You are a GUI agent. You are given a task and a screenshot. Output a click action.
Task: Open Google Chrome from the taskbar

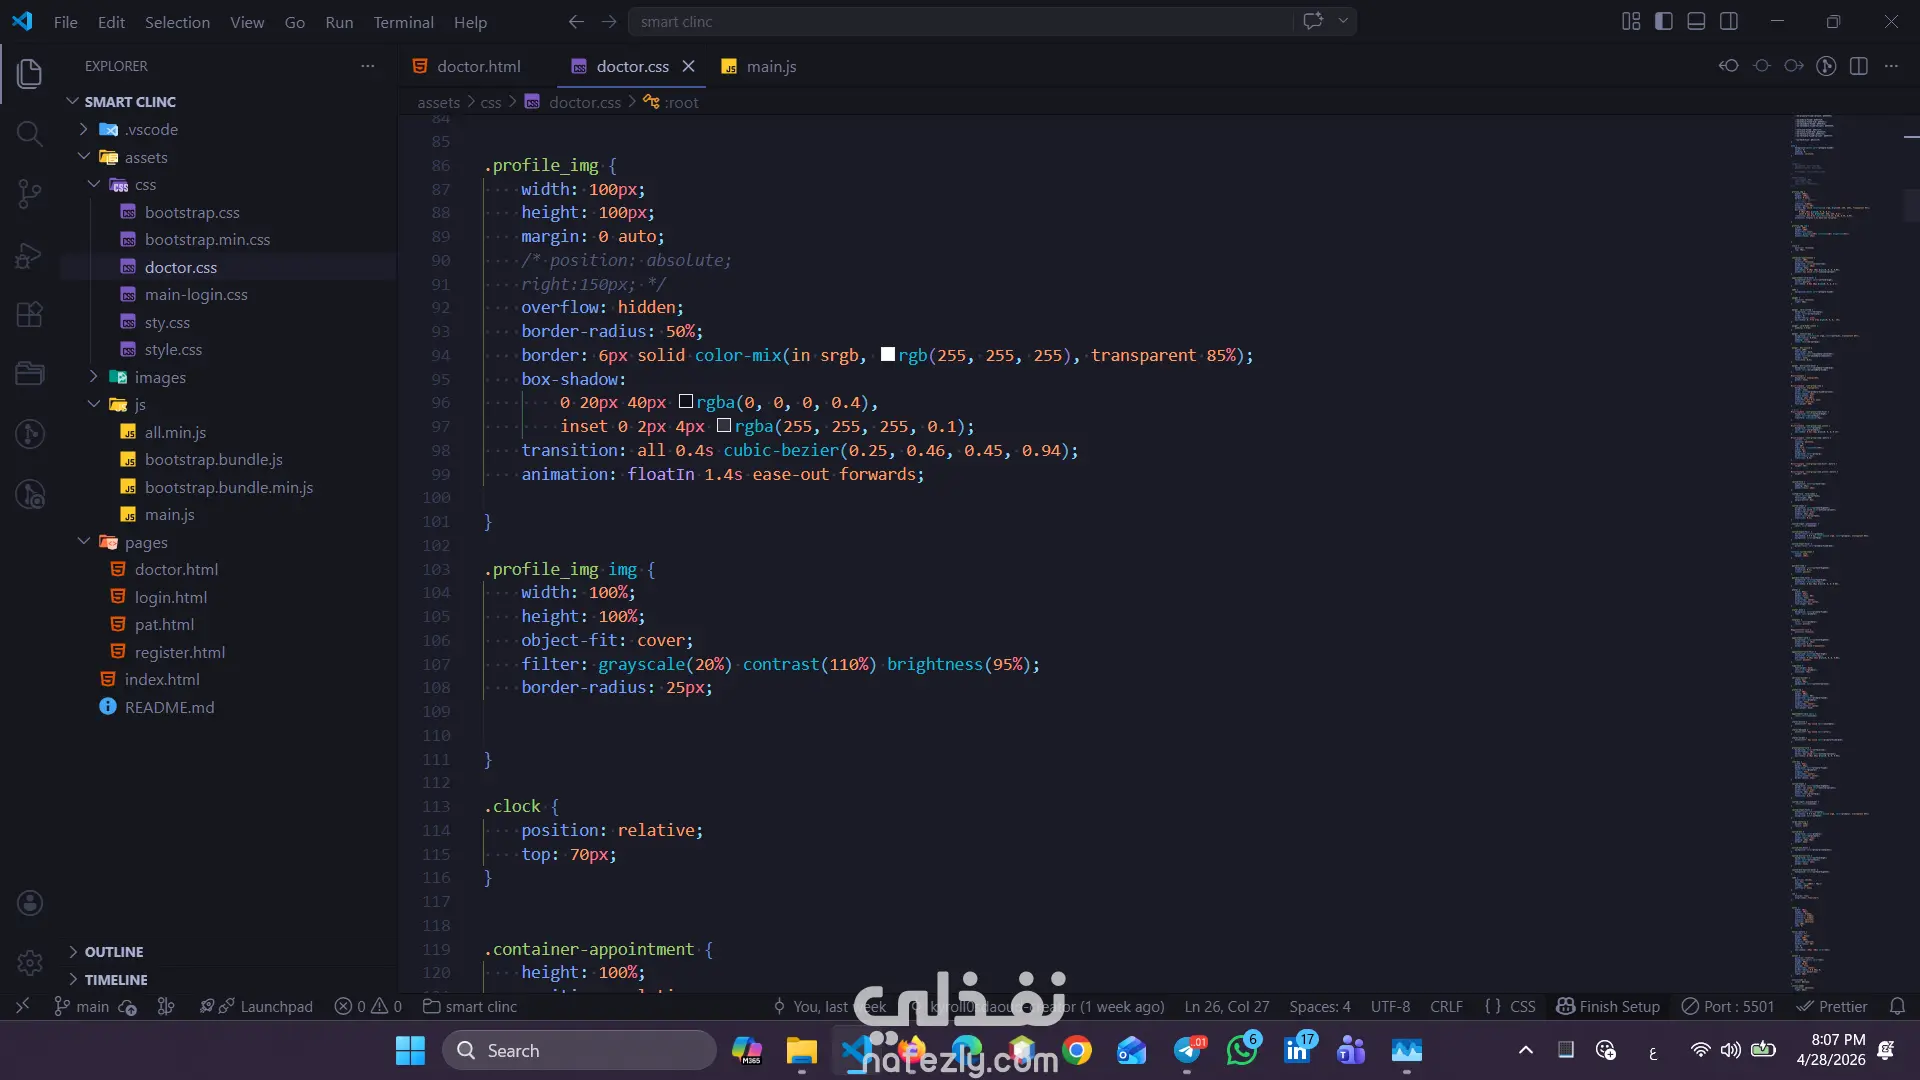(1077, 1051)
